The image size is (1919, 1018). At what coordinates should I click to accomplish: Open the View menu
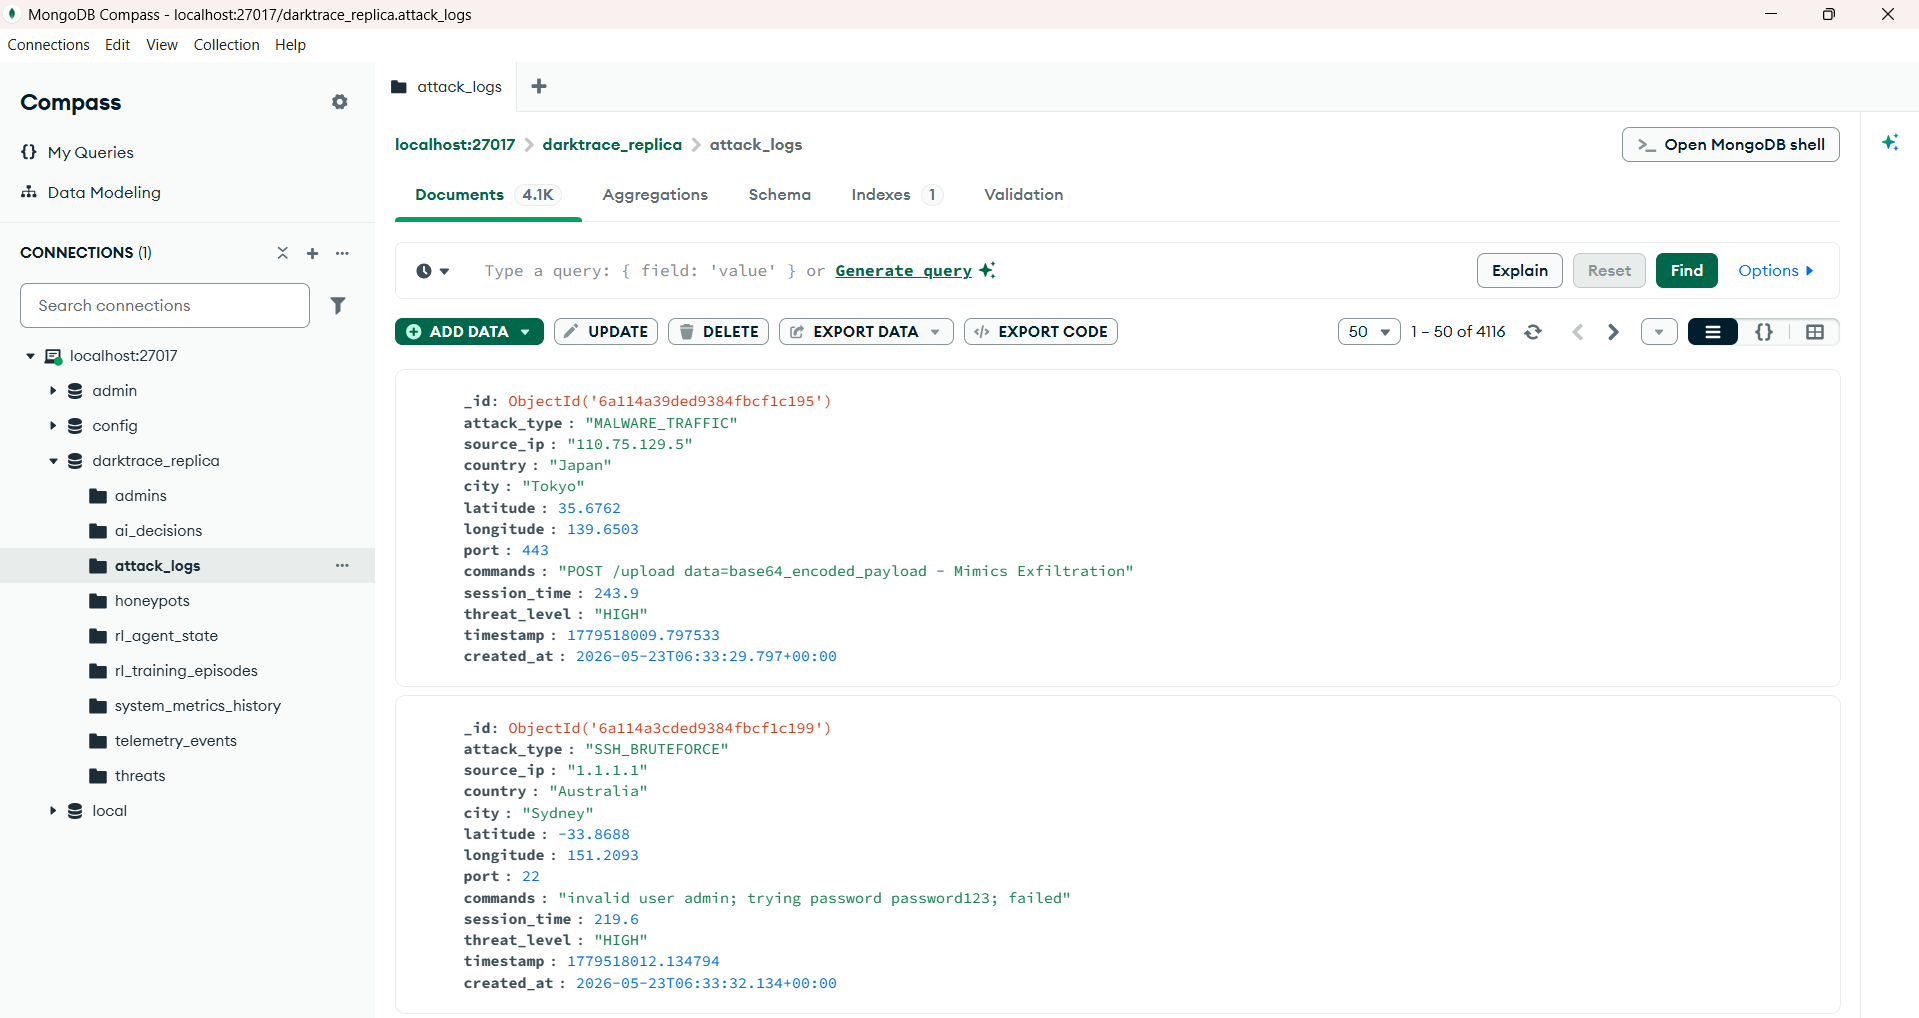click(x=162, y=45)
